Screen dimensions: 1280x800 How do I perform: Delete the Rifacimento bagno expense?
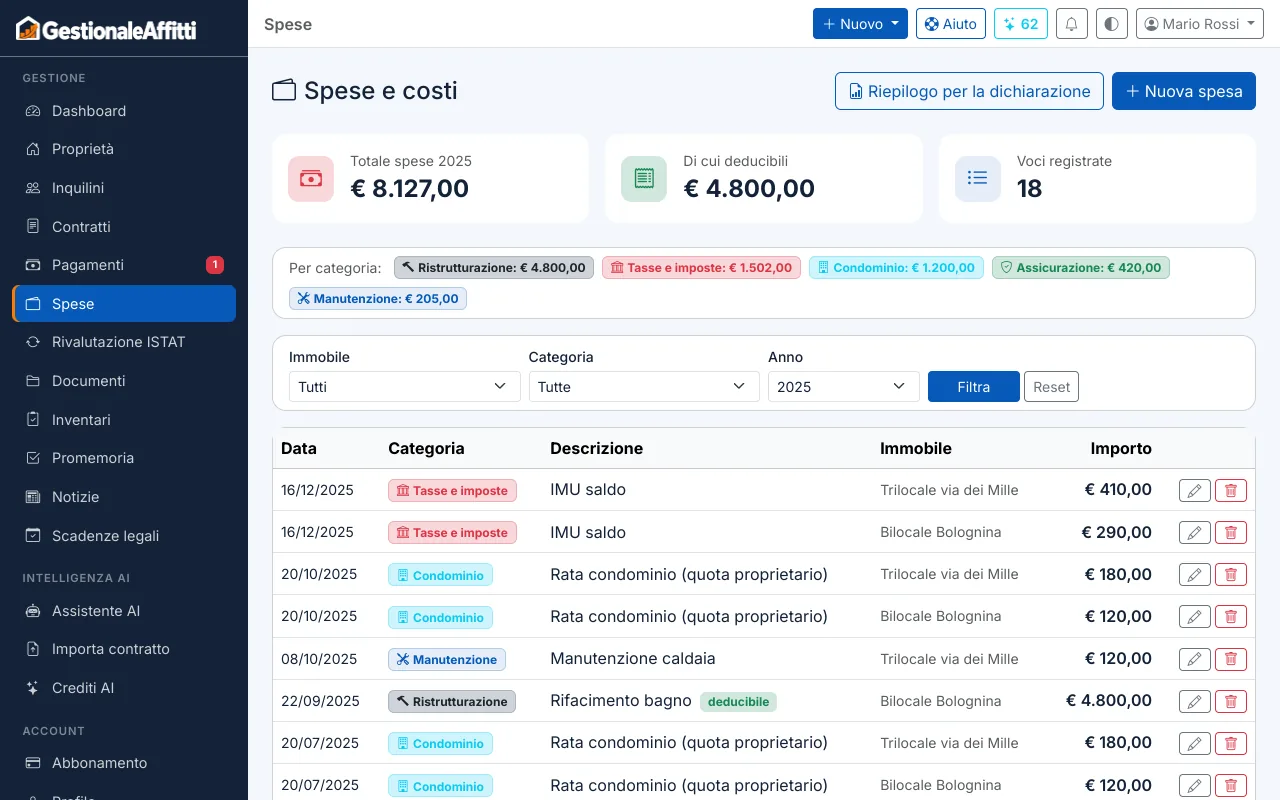click(1231, 701)
